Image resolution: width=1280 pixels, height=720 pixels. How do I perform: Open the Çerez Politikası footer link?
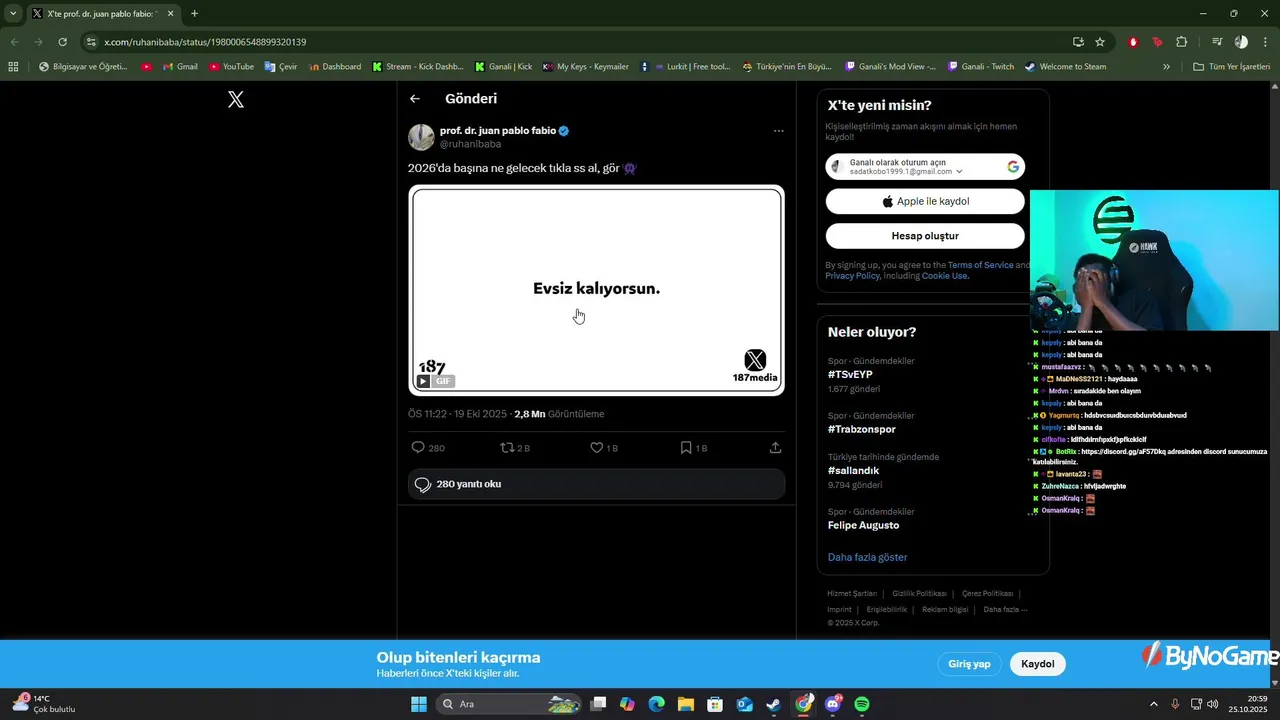coord(987,594)
